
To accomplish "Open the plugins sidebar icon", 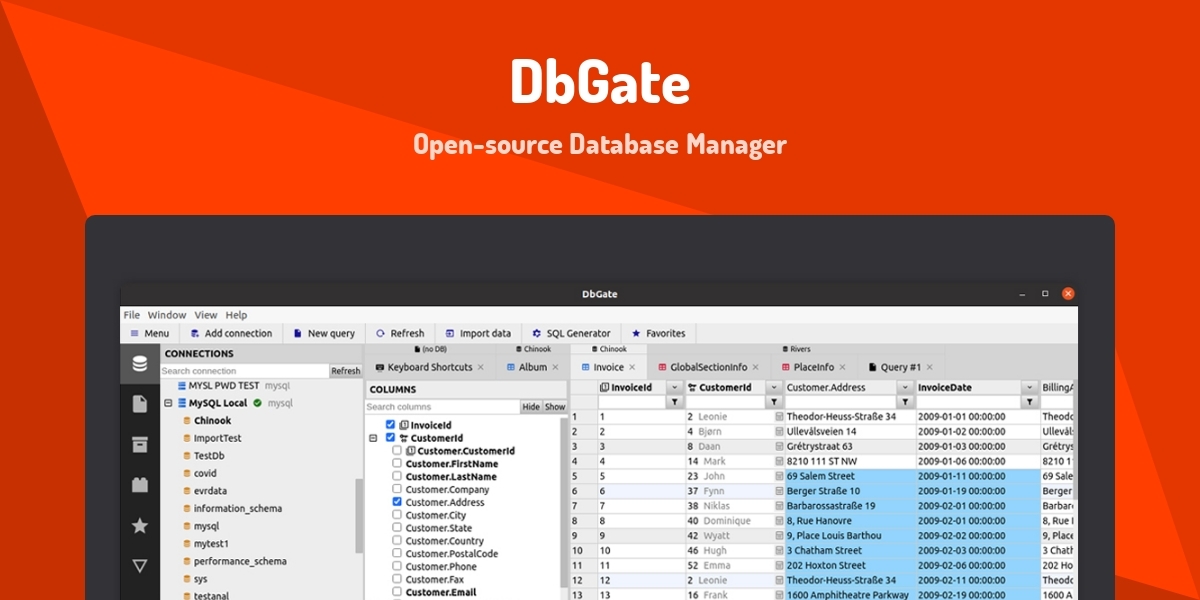I will point(140,485).
